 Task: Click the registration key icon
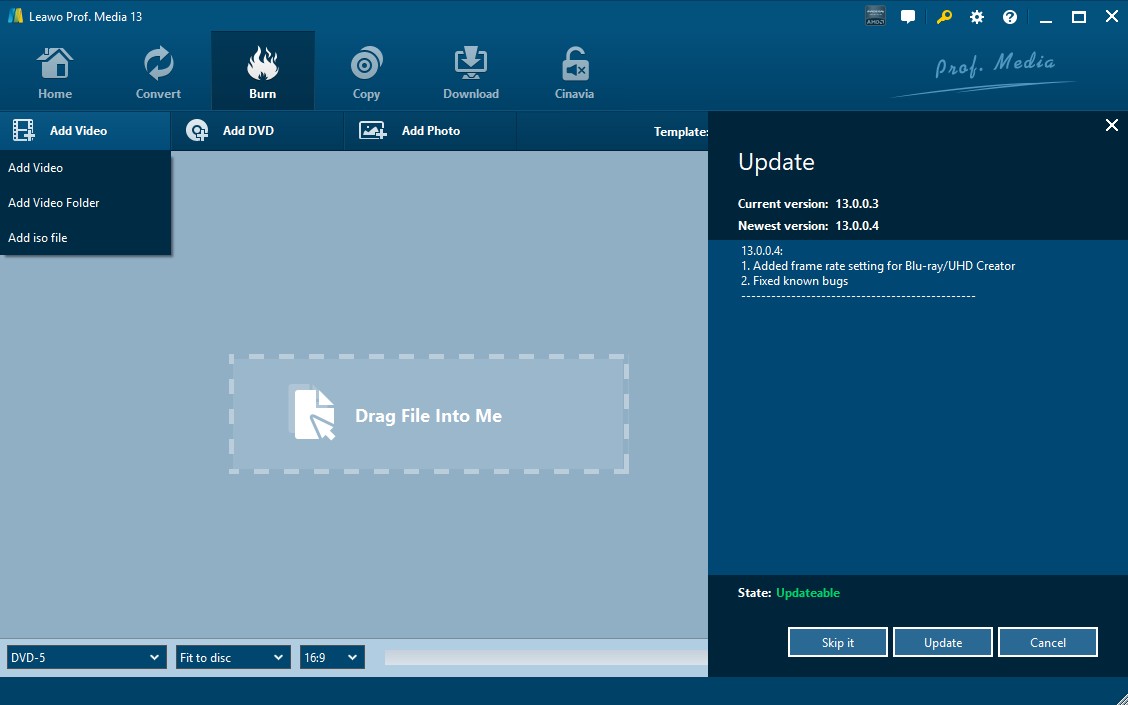944,16
